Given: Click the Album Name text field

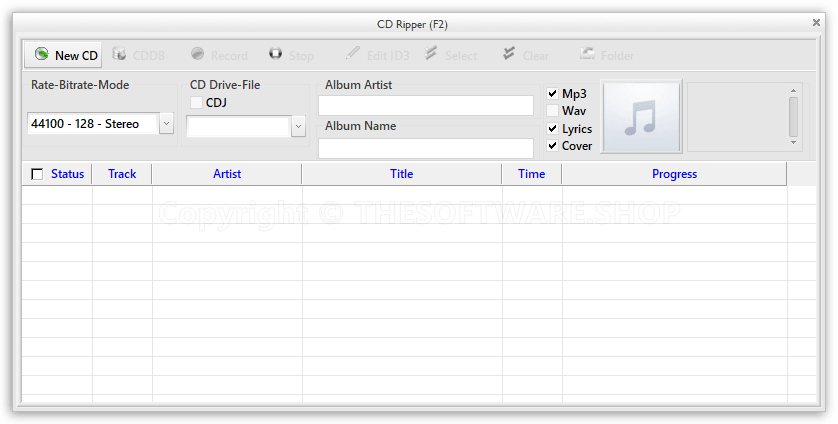Looking at the screenshot, I should click(426, 148).
